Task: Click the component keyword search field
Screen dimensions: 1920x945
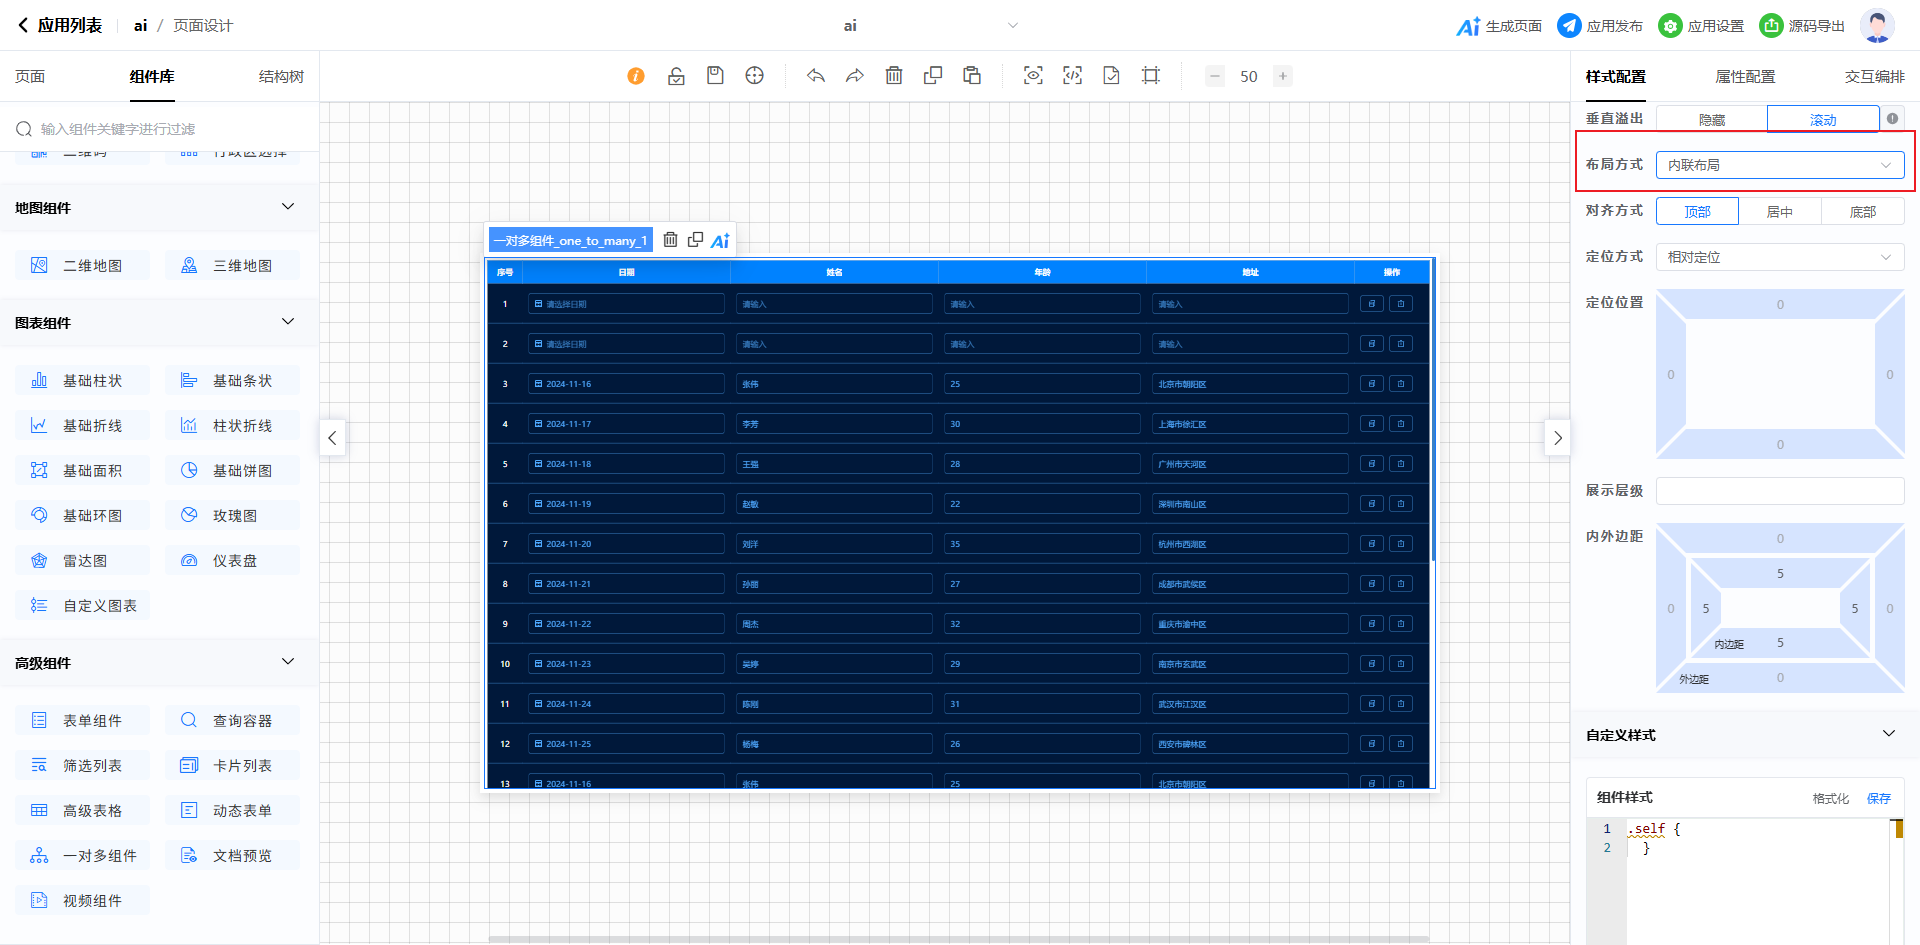Action: (170, 129)
